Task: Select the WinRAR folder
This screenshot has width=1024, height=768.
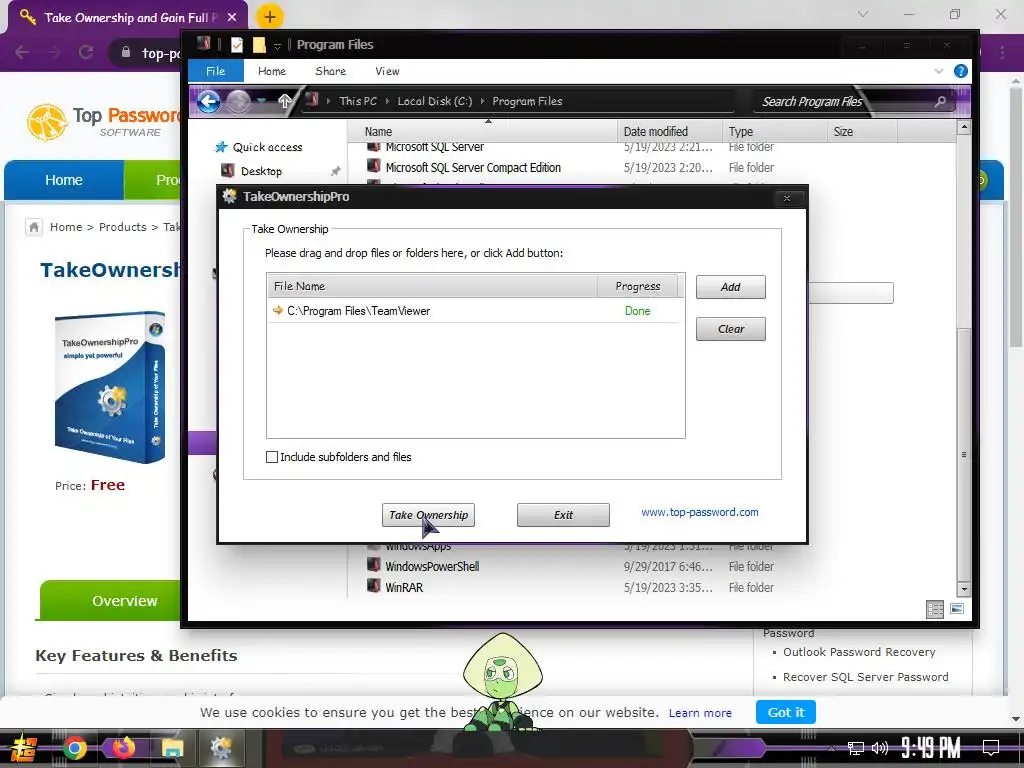Action: pos(404,588)
